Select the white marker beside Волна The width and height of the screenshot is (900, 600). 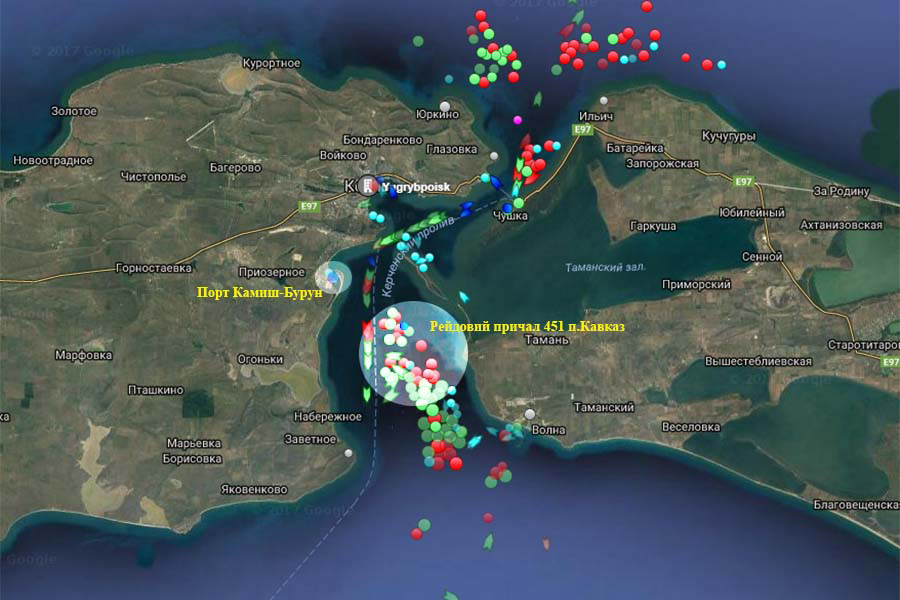(530, 414)
